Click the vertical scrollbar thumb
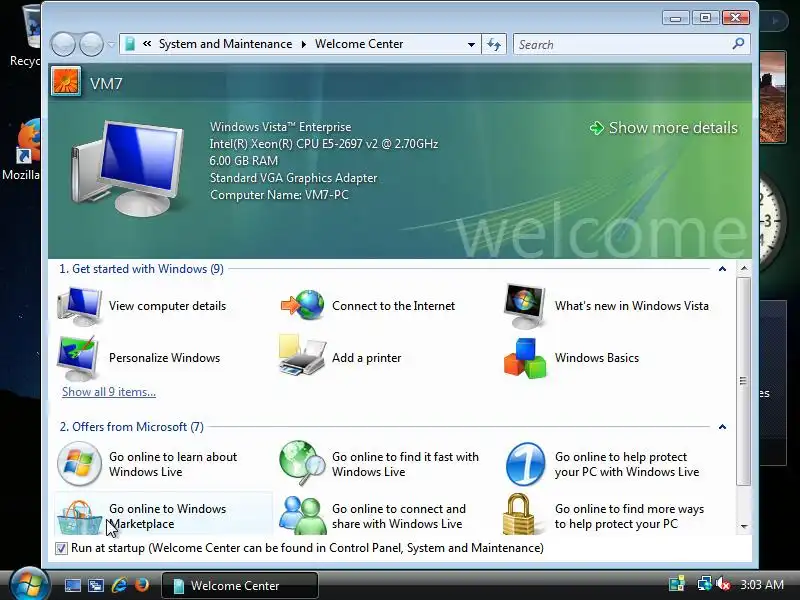Screen dimensions: 800x600 (x=744, y=382)
